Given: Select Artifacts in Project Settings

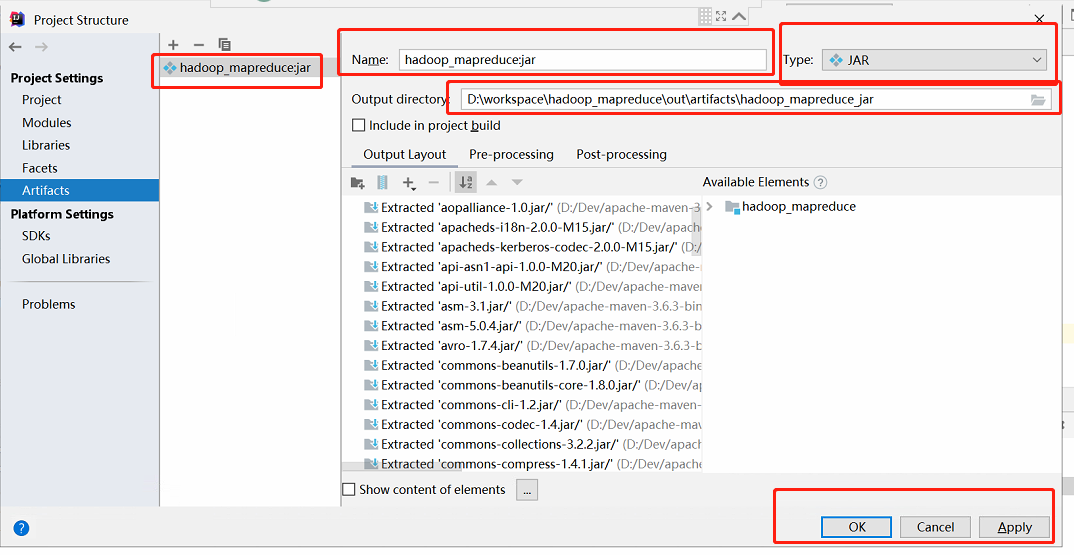Looking at the screenshot, I should 79,190.
